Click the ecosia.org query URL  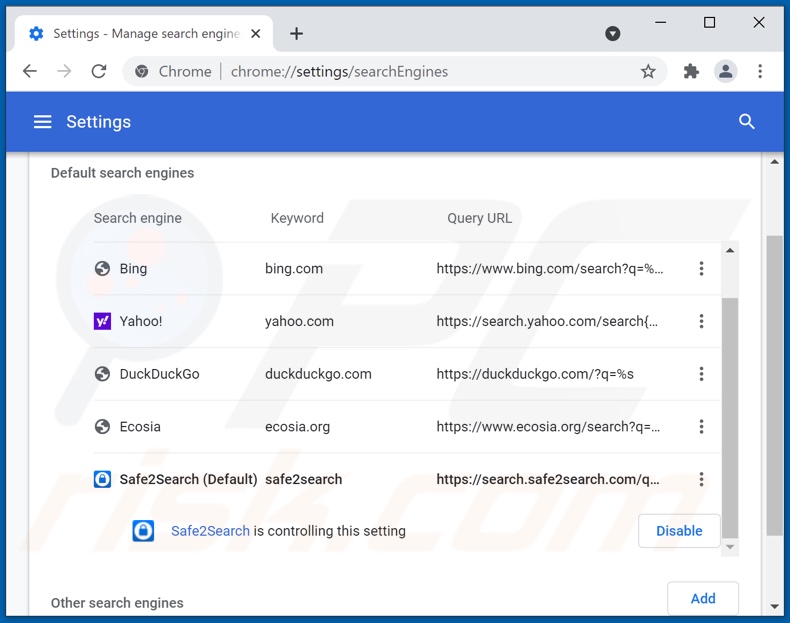point(548,427)
